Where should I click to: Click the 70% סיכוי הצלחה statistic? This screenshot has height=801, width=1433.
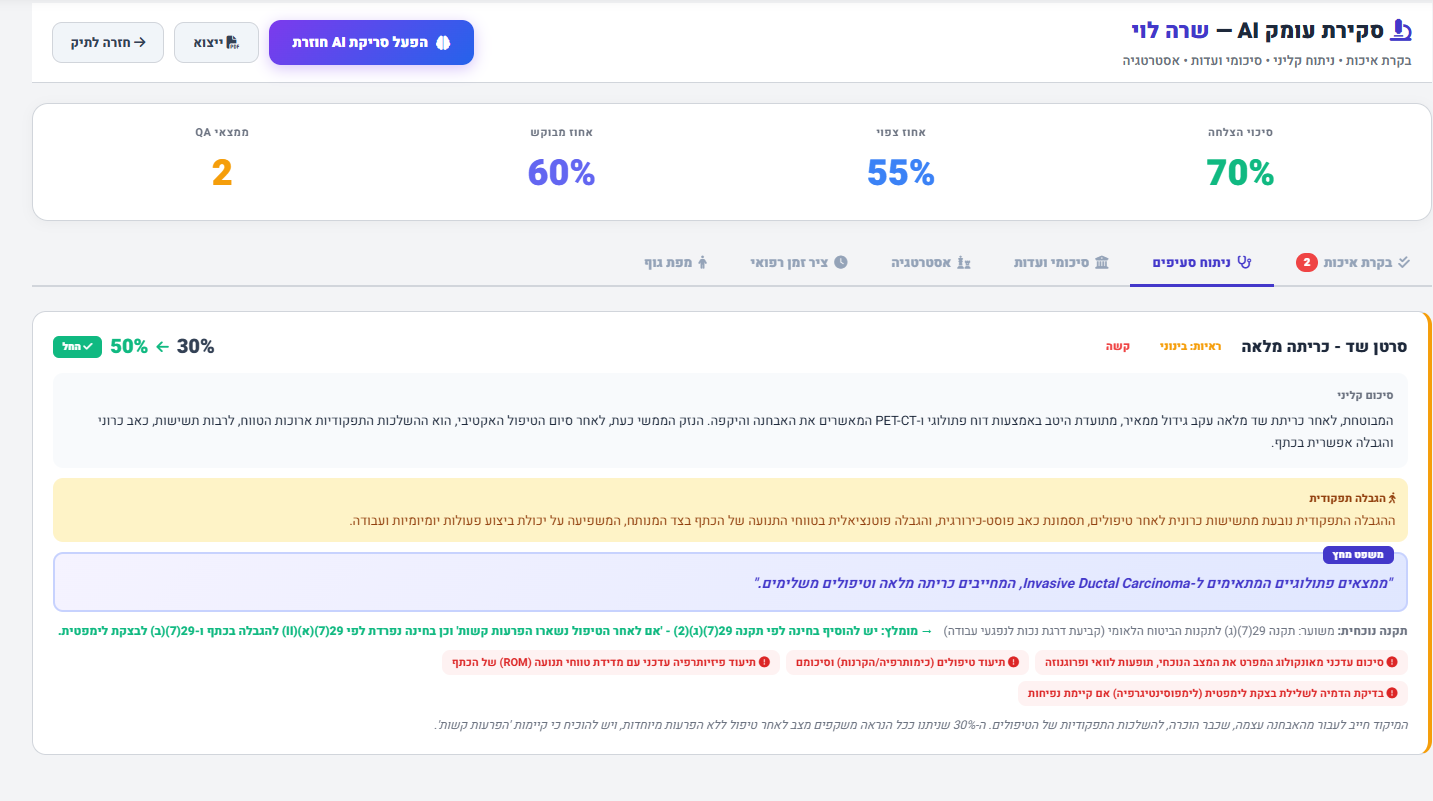[1240, 173]
